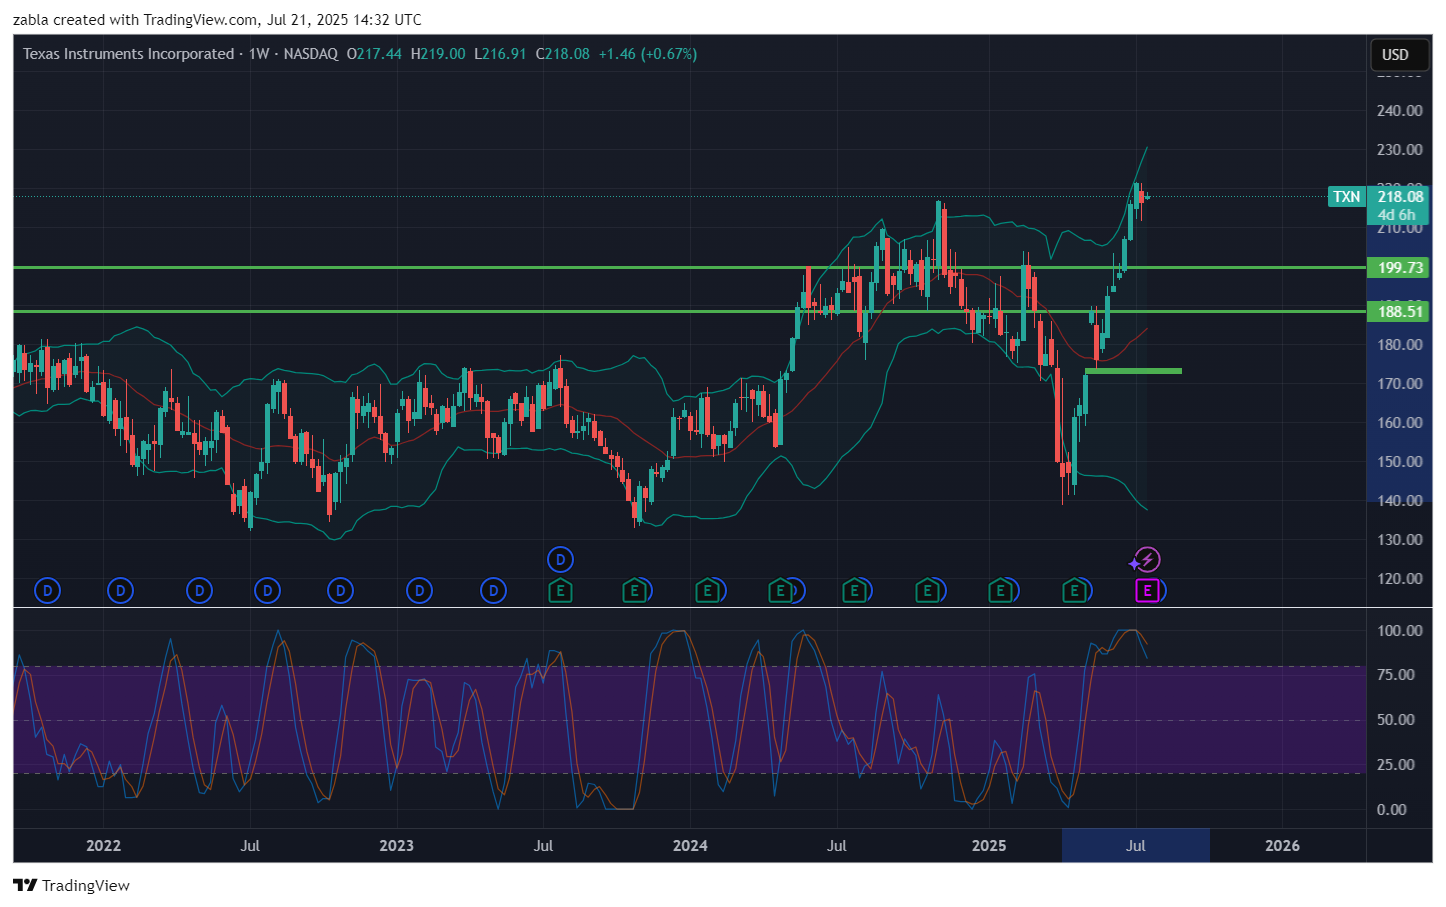
Task: Click the D dividend marker stacked above an E marker
Action: tap(560, 560)
